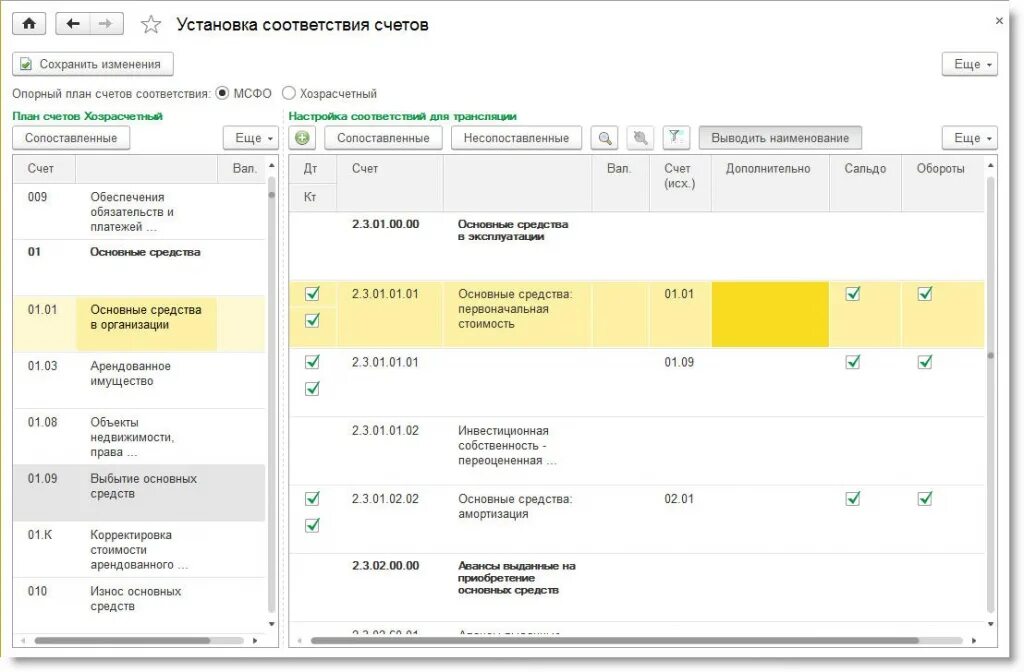
Task: Open the right panel Еще dropdown
Action: tap(968, 137)
